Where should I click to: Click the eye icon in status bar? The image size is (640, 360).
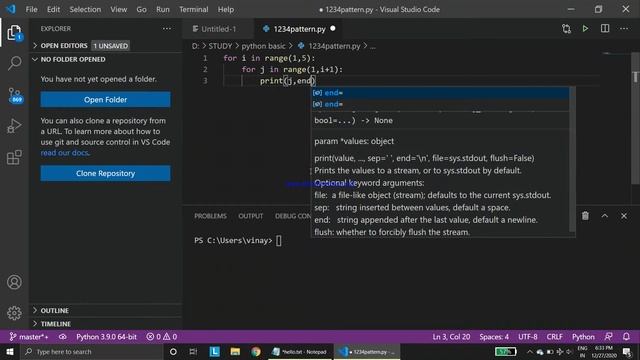click(x=62, y=337)
